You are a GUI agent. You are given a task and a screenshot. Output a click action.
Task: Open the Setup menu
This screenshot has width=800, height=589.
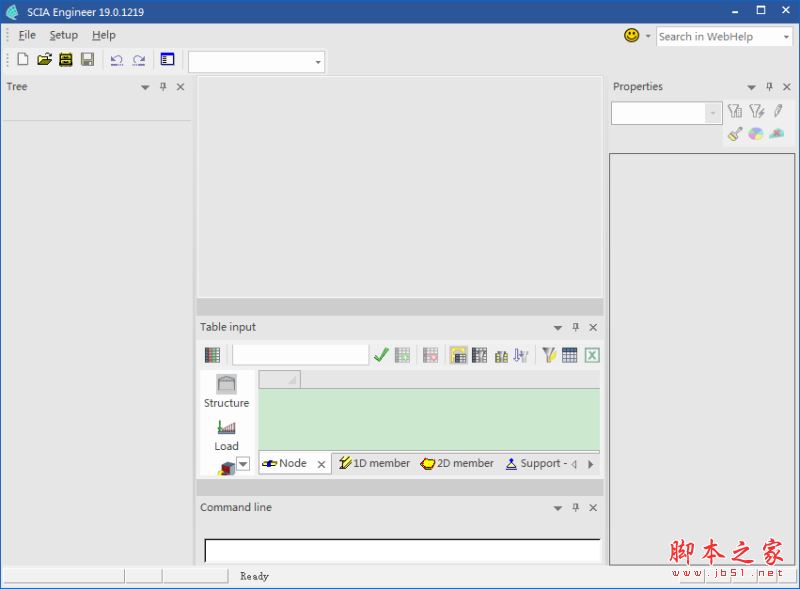coord(64,35)
